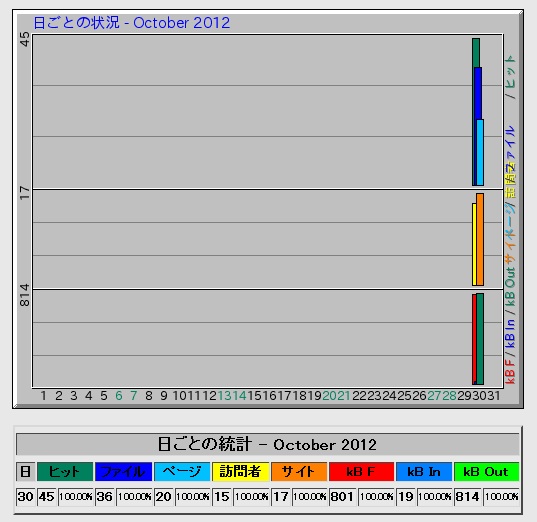
Task: Click the hits value 45 cell
Action: click(47, 497)
